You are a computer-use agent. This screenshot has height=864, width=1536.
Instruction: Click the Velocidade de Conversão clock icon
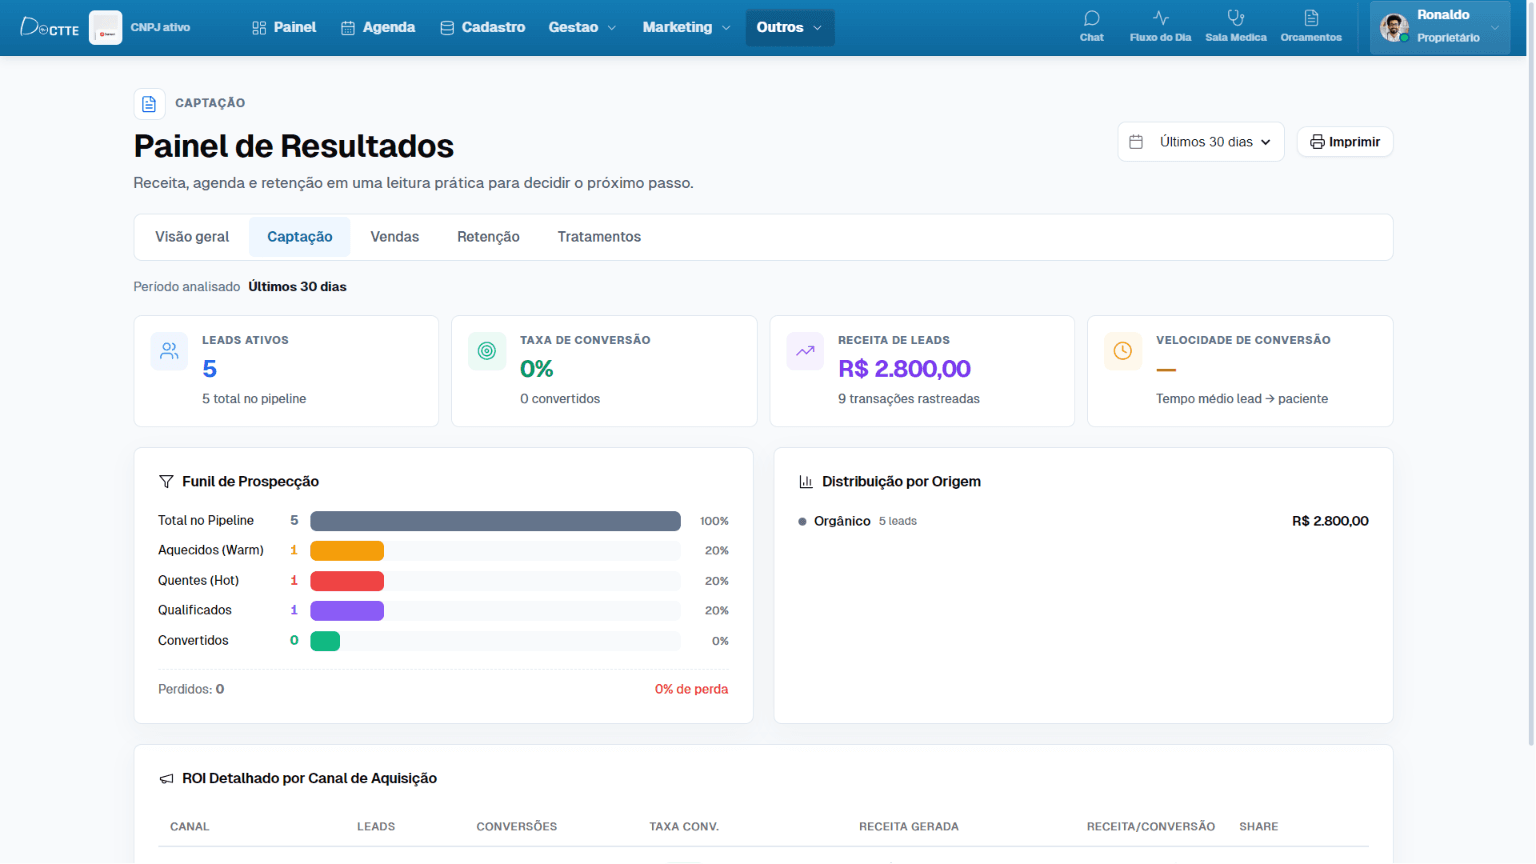1123,351
